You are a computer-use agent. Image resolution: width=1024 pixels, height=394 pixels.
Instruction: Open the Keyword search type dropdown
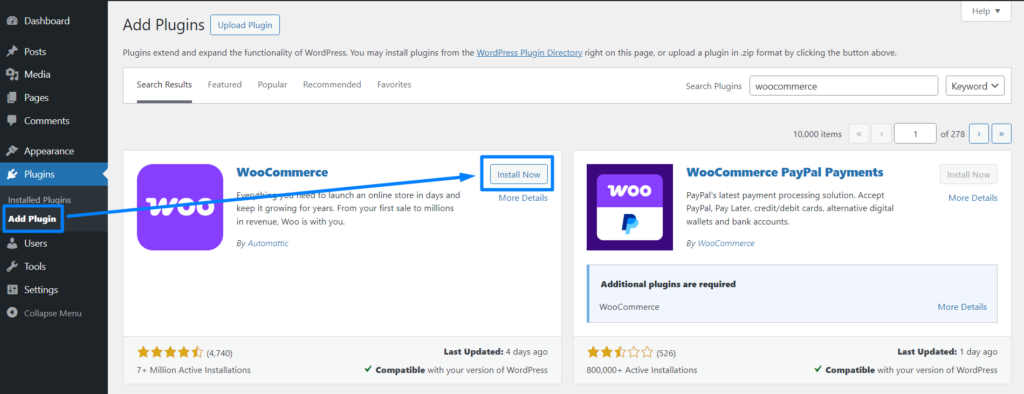point(975,86)
